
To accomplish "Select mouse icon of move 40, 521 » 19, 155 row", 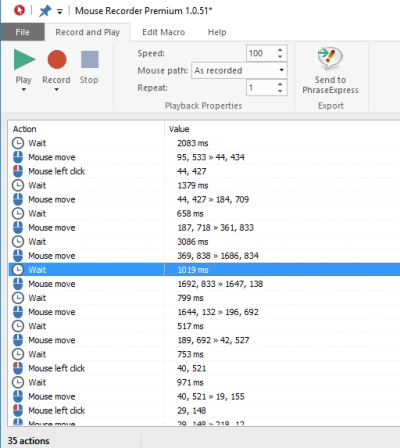I will coord(18,396).
